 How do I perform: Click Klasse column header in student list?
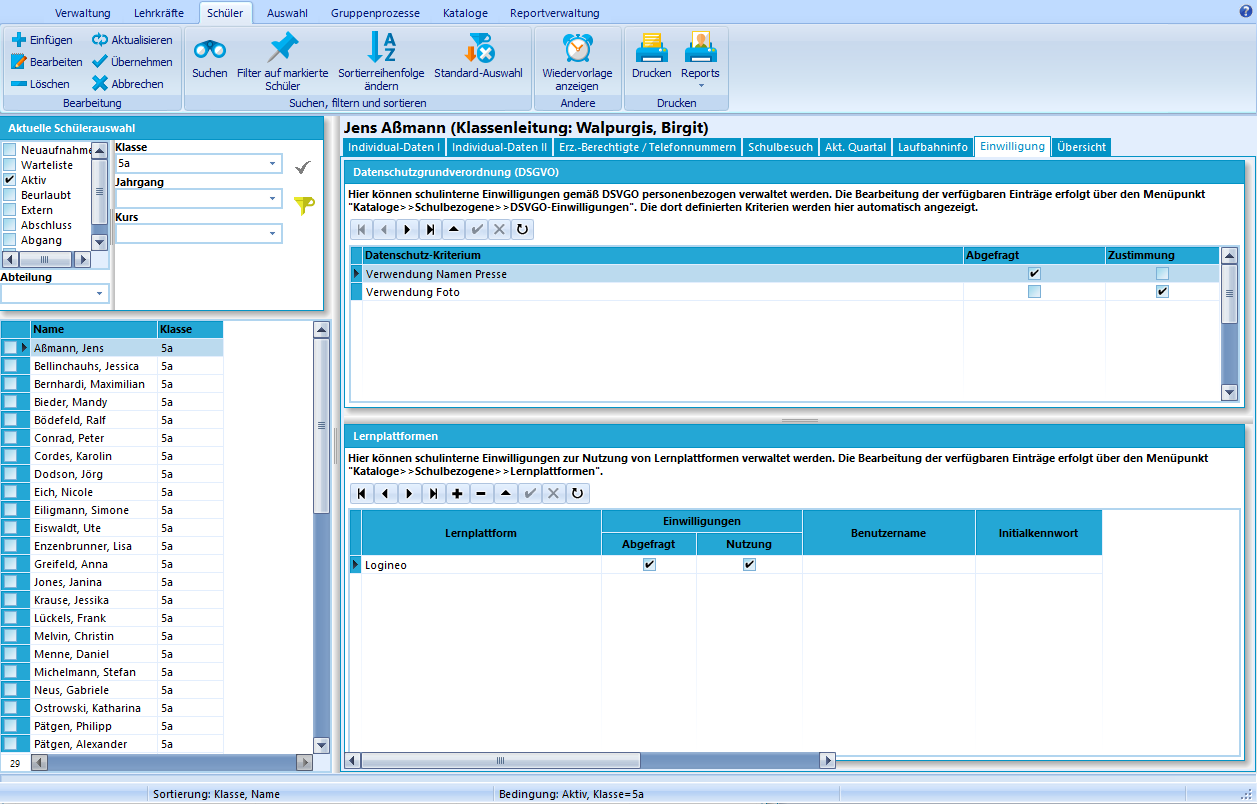[x=190, y=329]
